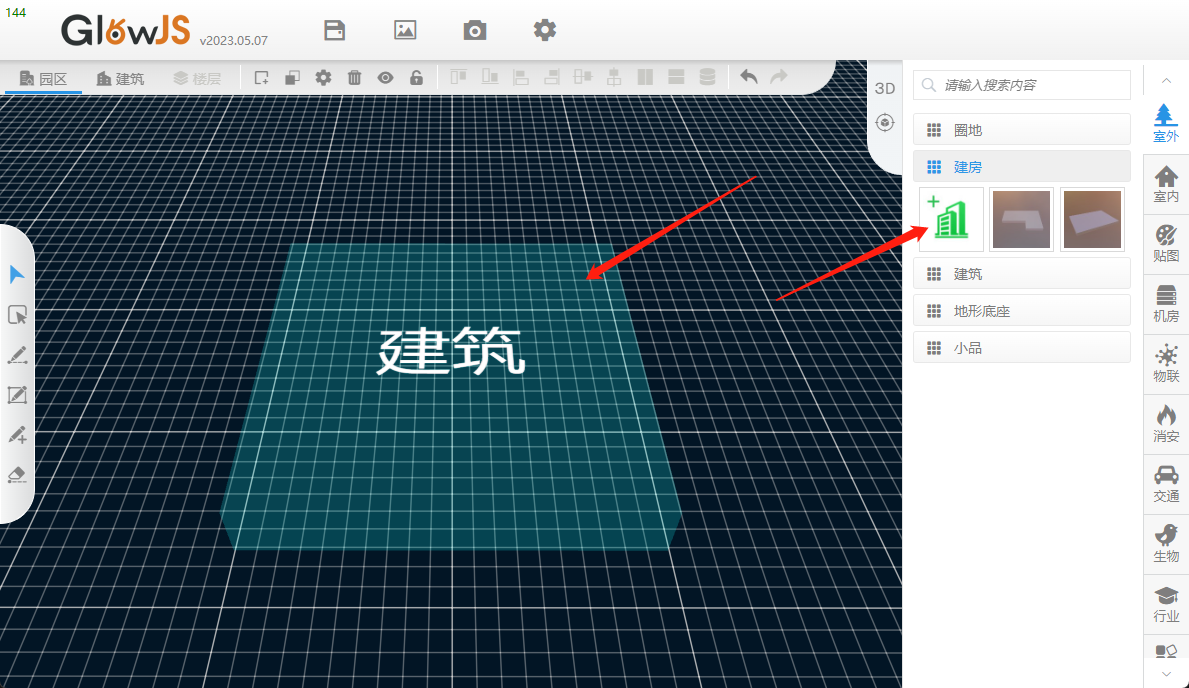Click the camera screenshot icon
The height and width of the screenshot is (688, 1189).
tap(475, 30)
